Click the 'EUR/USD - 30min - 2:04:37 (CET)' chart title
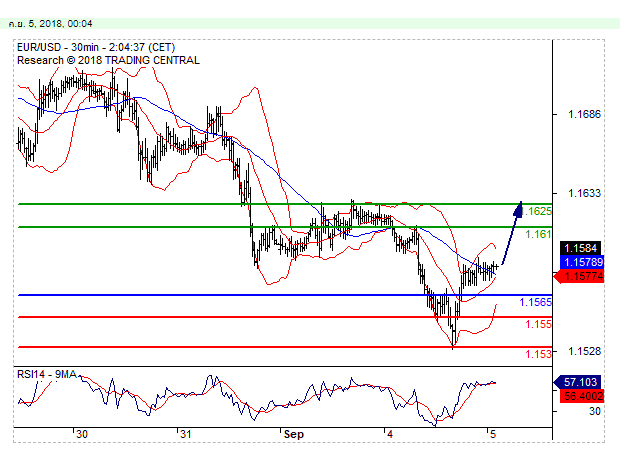 96,47
